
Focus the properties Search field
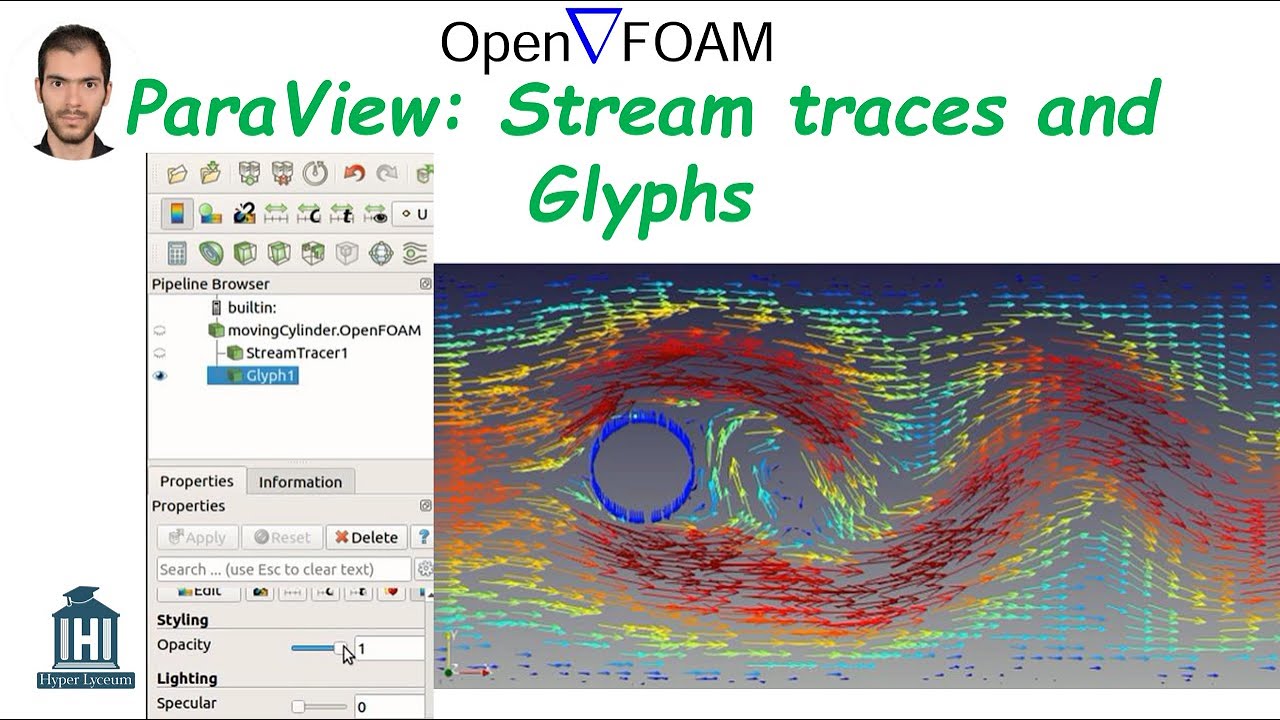tap(284, 569)
